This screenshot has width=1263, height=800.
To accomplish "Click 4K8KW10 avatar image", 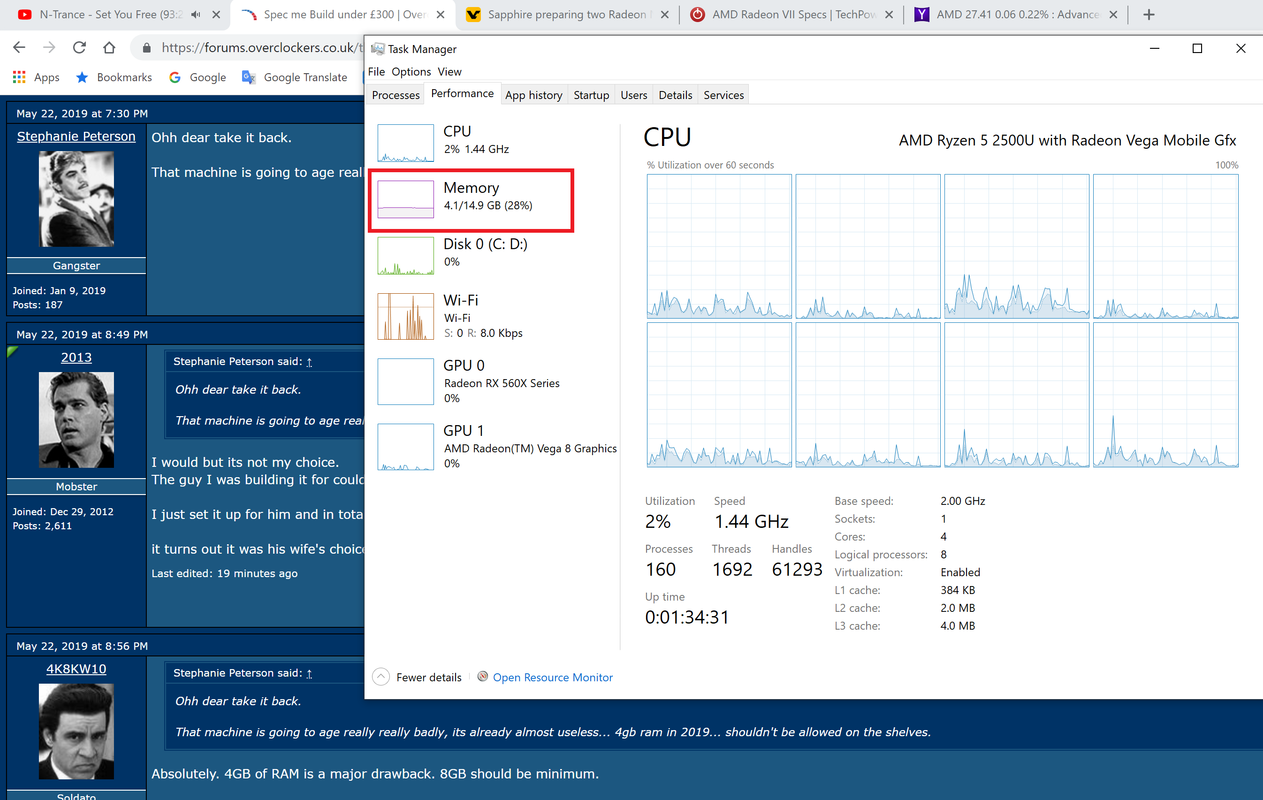I will tap(76, 731).
